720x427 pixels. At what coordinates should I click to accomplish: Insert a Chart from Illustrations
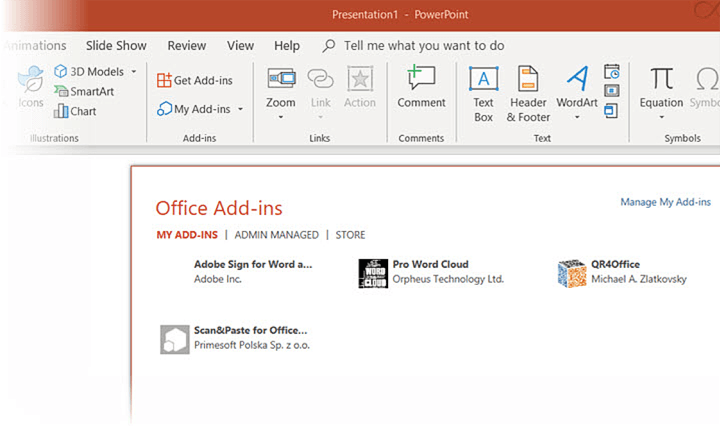(x=75, y=111)
